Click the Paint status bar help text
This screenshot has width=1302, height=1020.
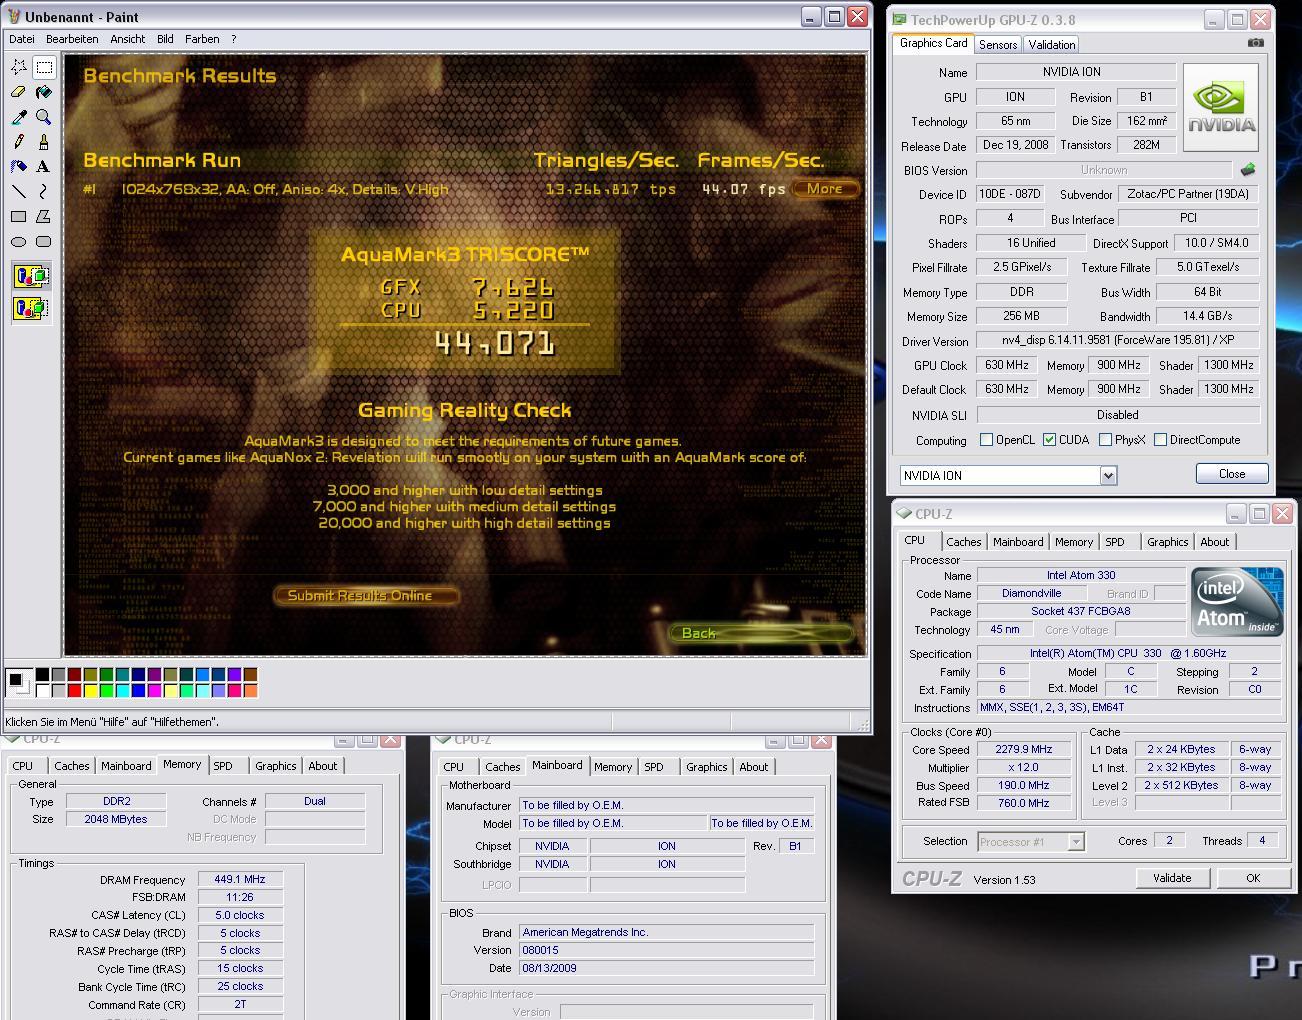click(112, 721)
